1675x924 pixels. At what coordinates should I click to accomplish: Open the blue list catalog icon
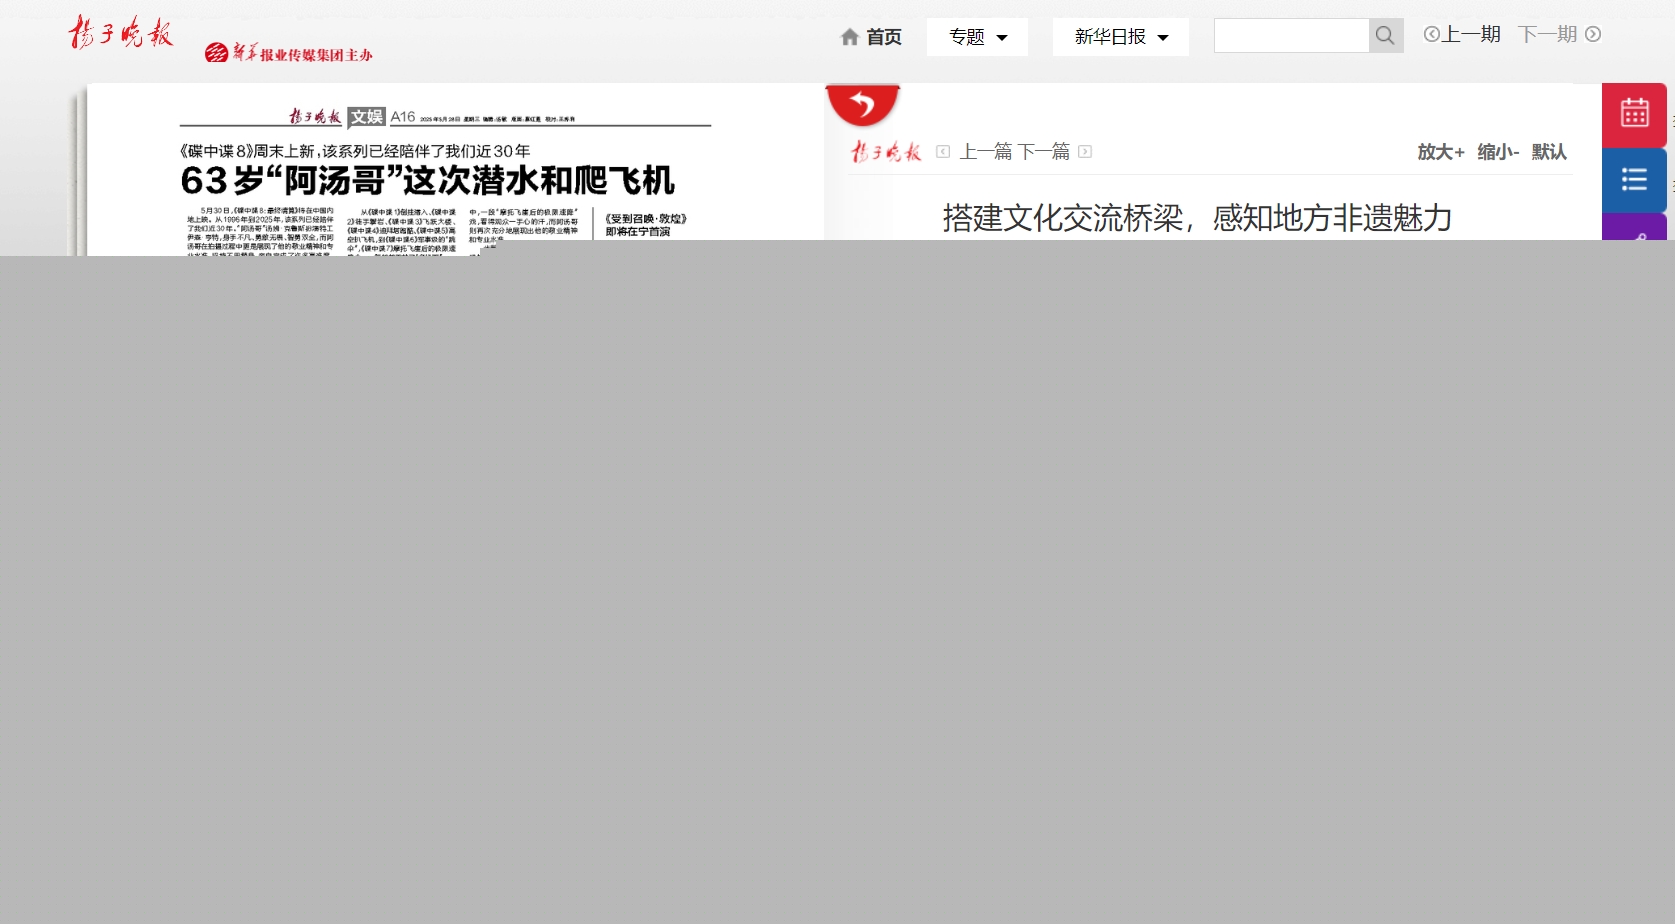tap(1634, 180)
